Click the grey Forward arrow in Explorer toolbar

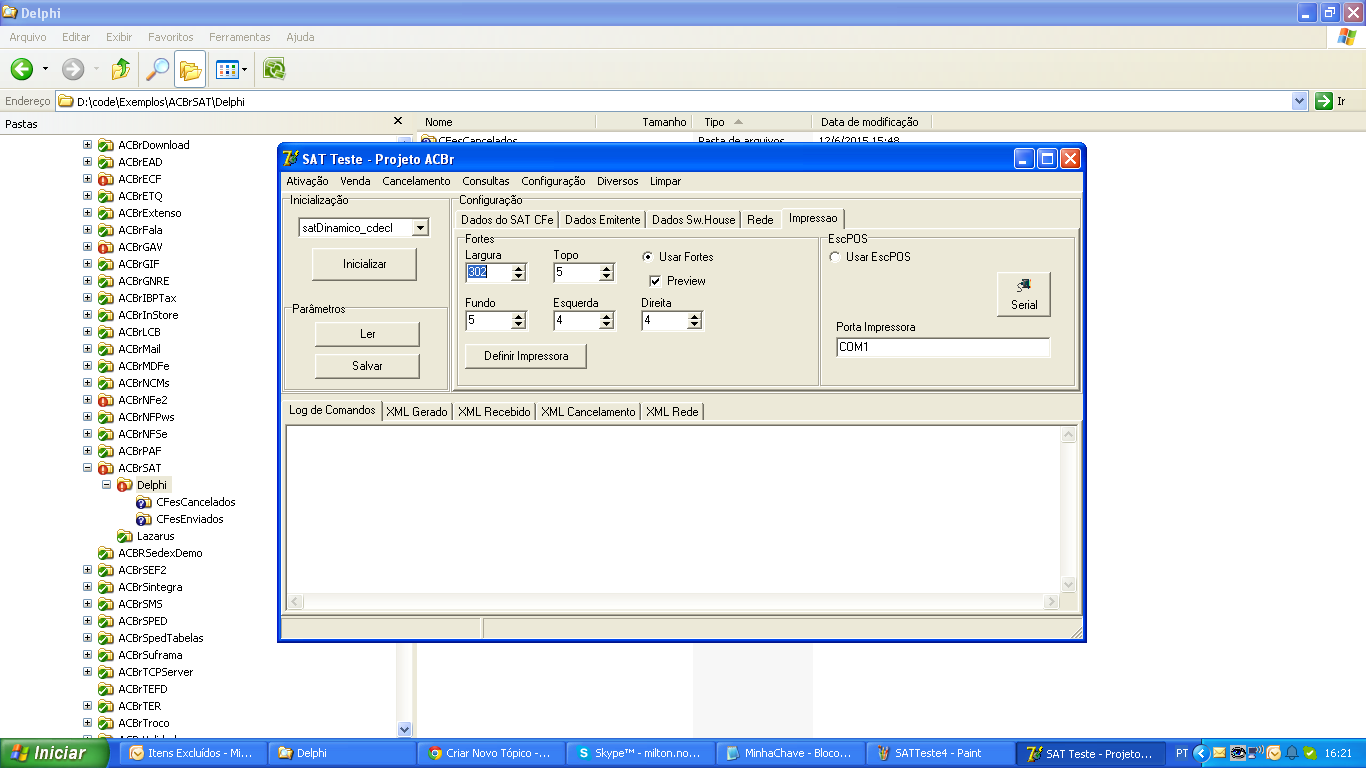tap(73, 69)
